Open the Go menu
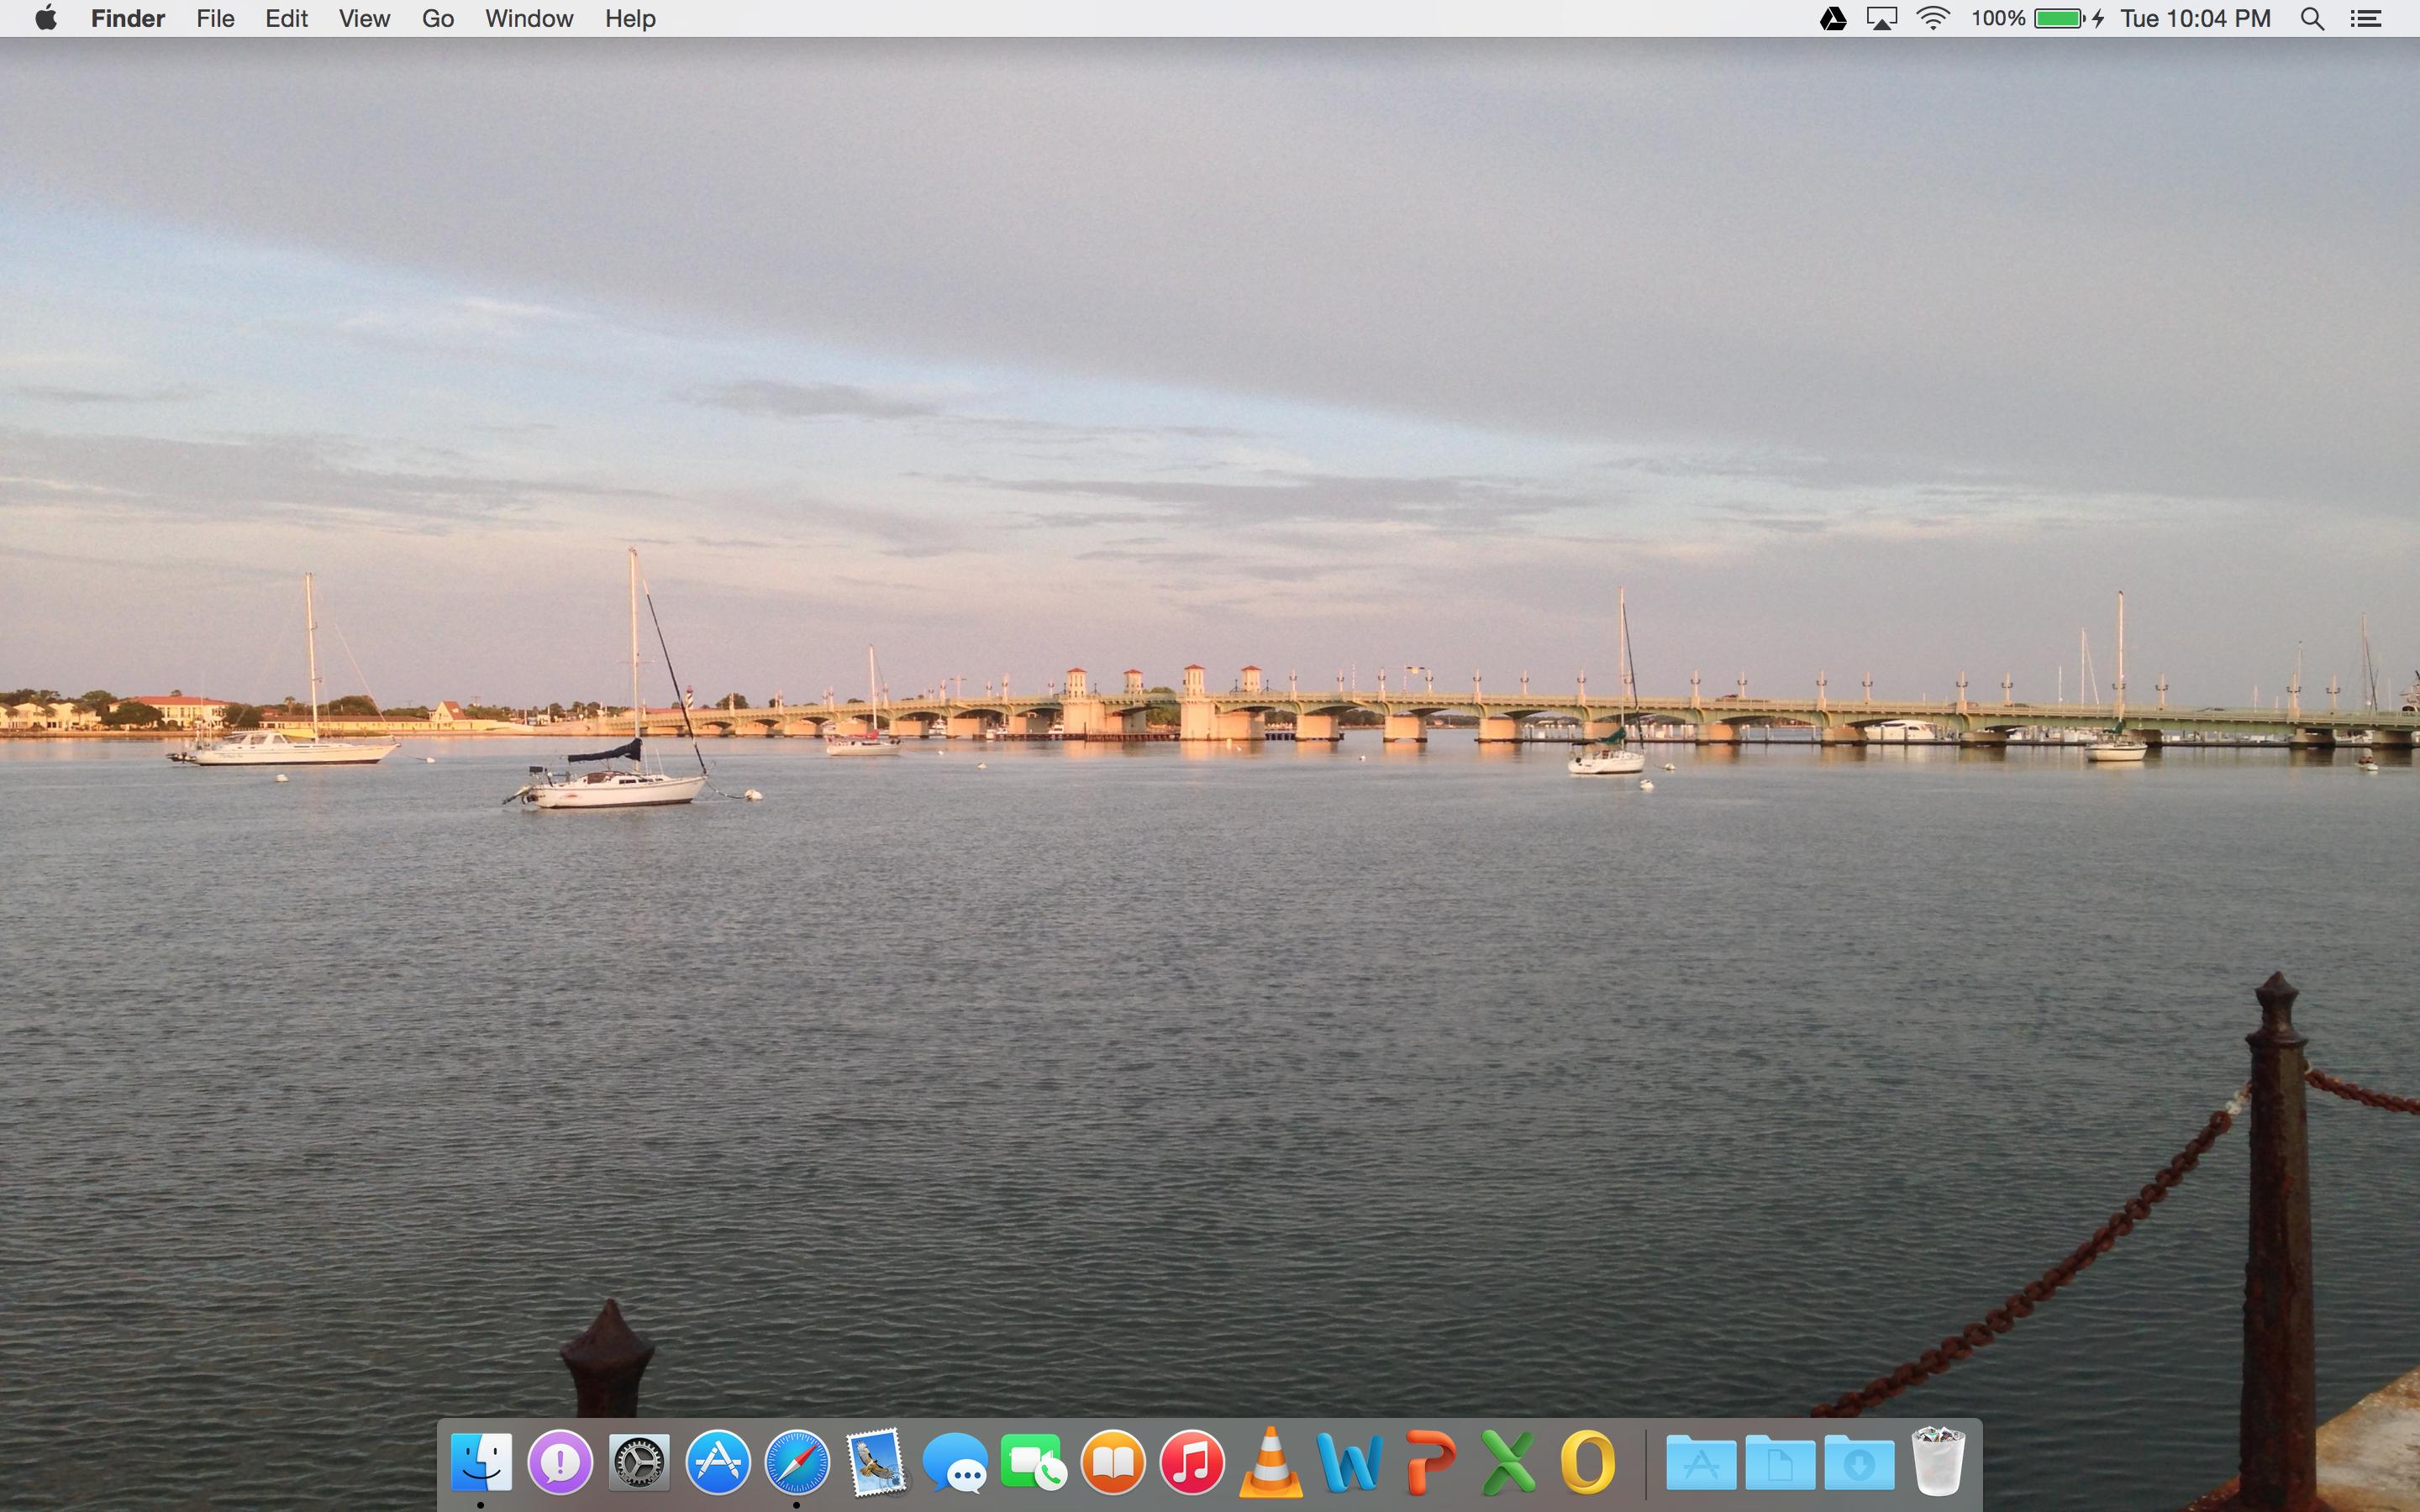Screen dimensions: 2420x1512 click(x=438, y=19)
